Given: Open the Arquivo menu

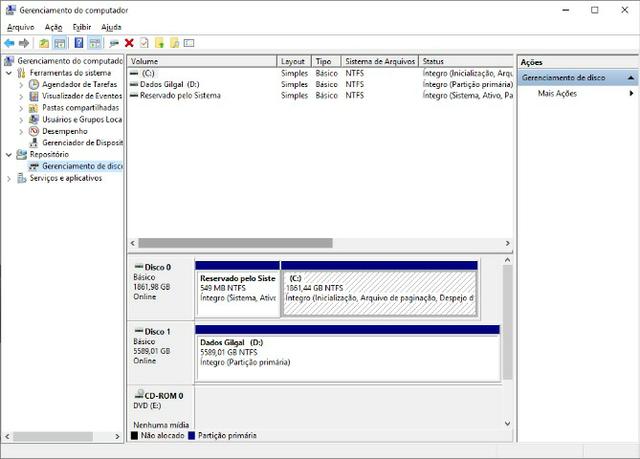Looking at the screenshot, I should pyautogui.click(x=20, y=27).
